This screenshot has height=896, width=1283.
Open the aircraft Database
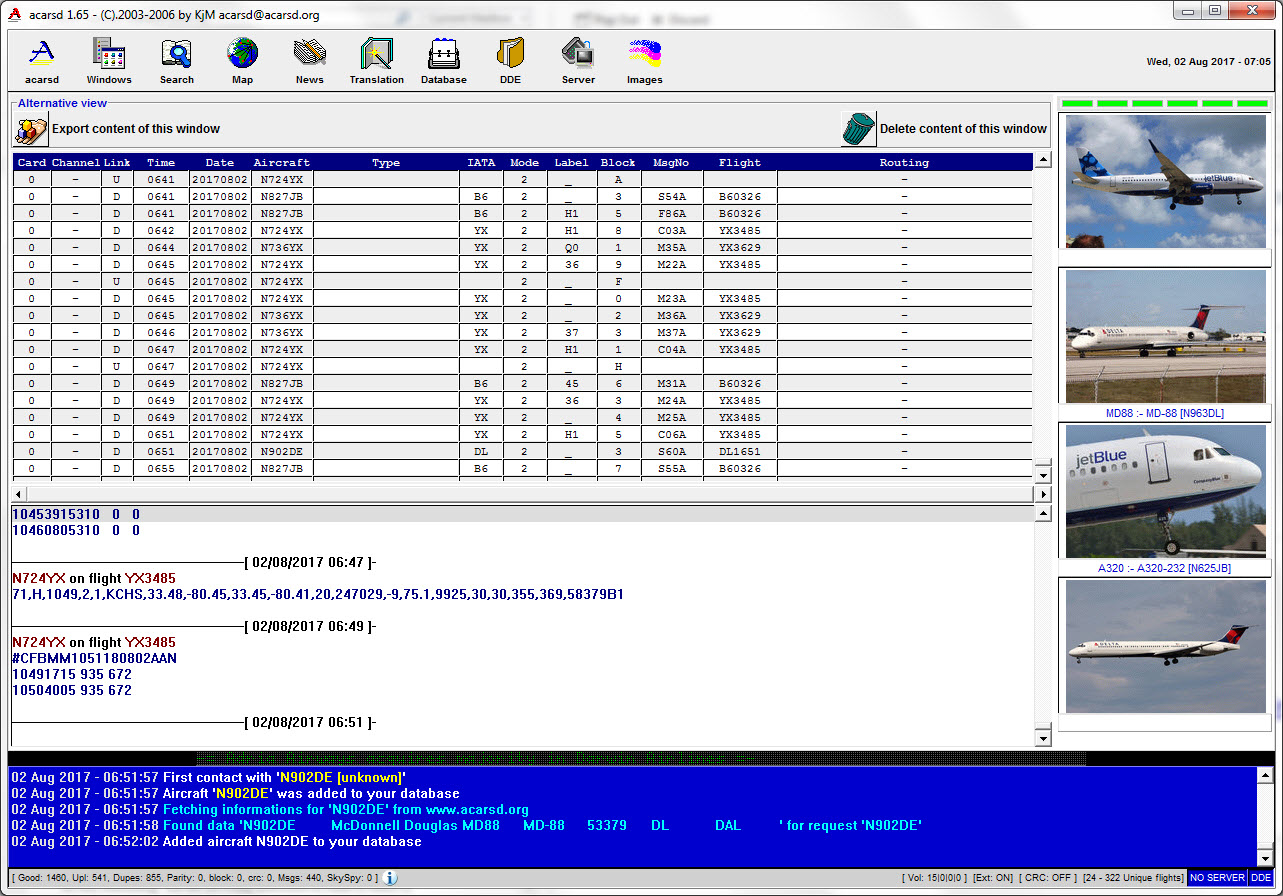(443, 60)
